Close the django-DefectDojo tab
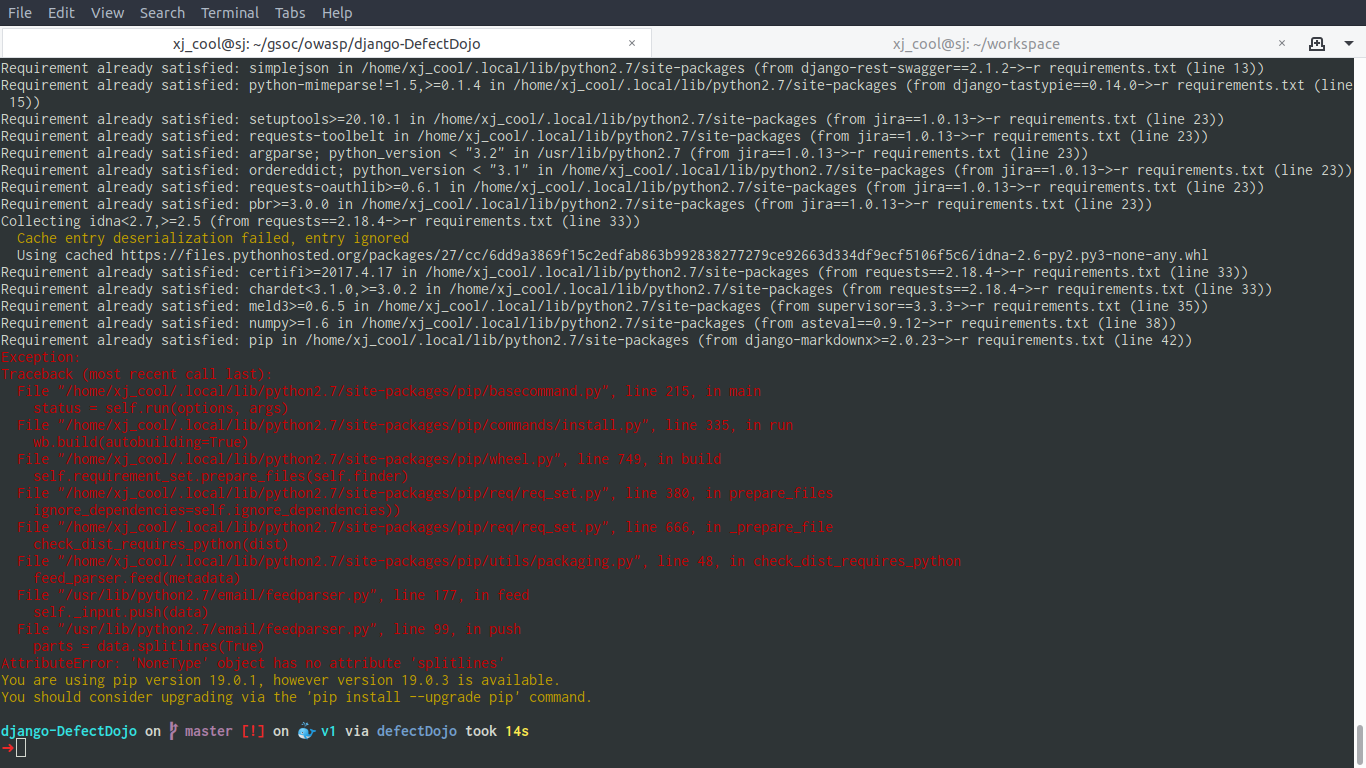This screenshot has height=768, width=1366. coord(631,43)
